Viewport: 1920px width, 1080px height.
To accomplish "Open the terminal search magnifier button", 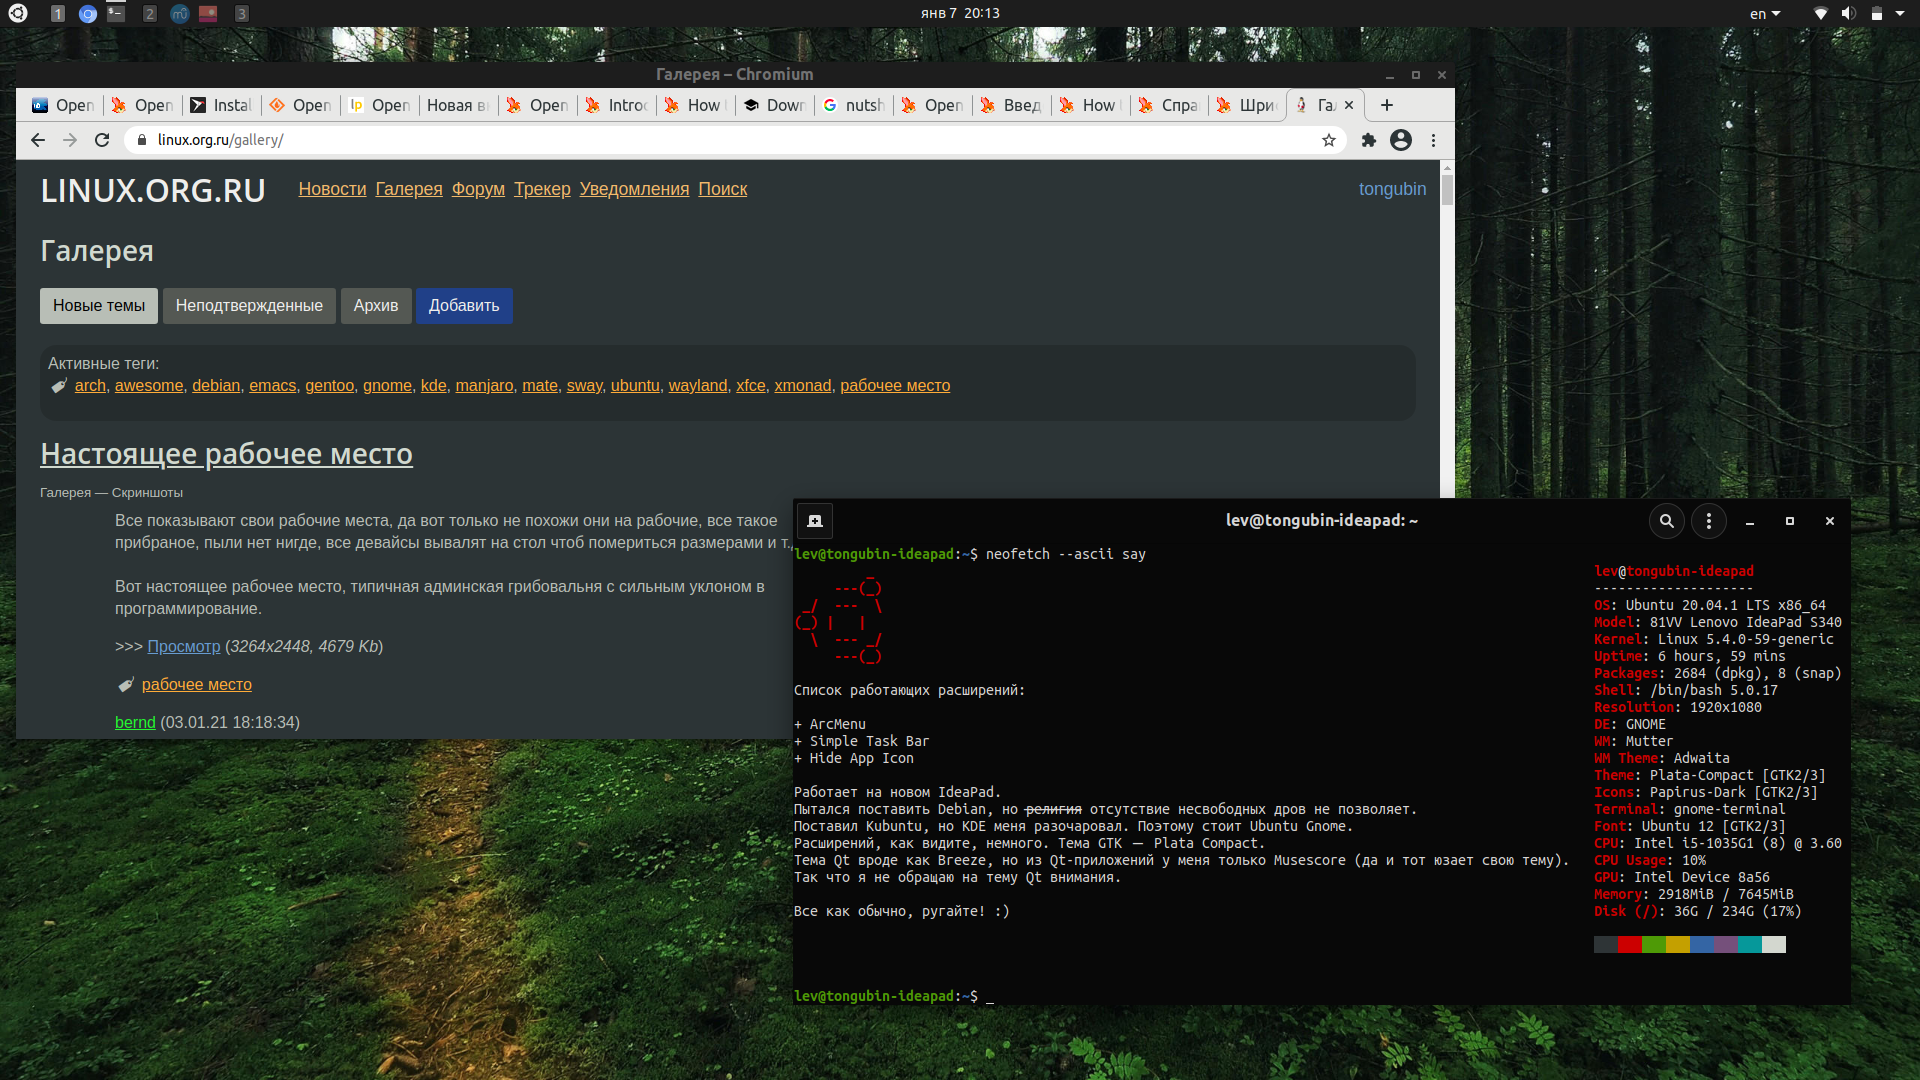I will click(x=1667, y=521).
